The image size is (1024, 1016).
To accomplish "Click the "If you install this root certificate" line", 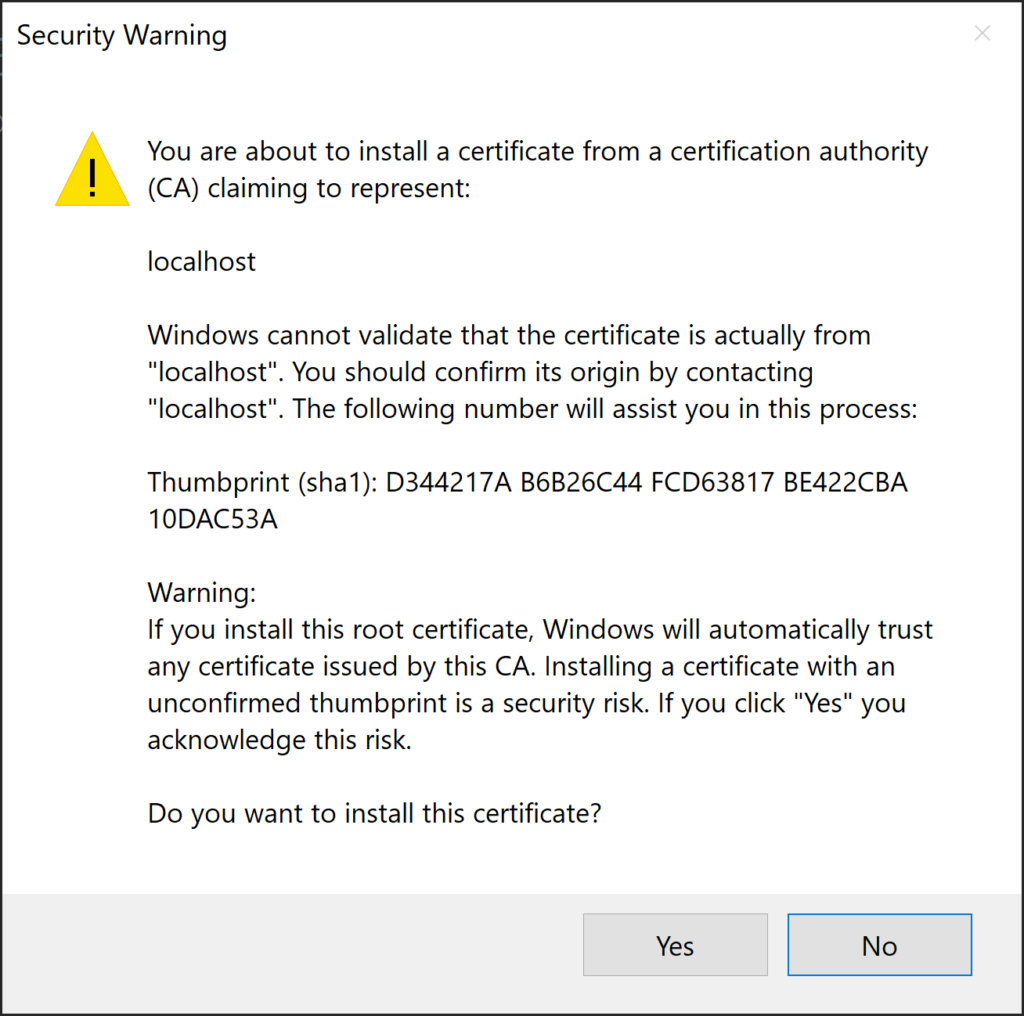I will 540,630.
